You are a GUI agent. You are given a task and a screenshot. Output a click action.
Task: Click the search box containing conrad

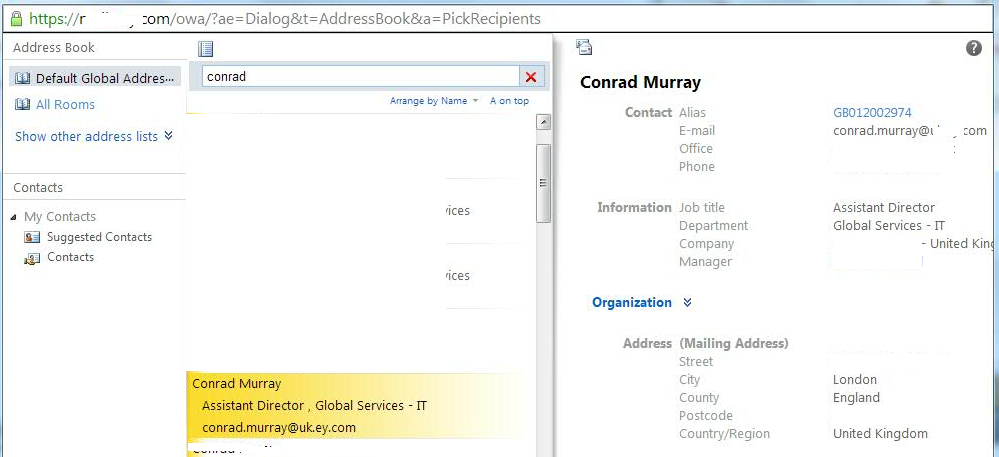click(x=361, y=76)
